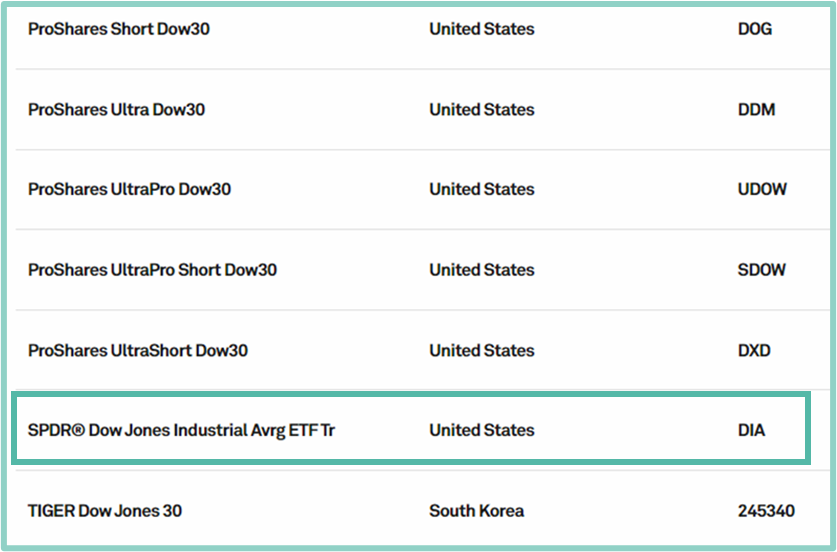Select the DXD ticker symbol

pos(754,350)
